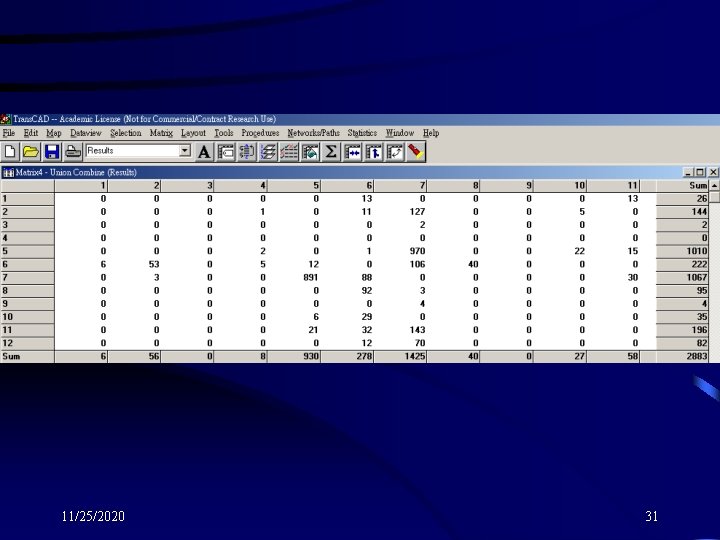Open the Window menu
Viewport: 720px width, 540px height.
coord(400,133)
